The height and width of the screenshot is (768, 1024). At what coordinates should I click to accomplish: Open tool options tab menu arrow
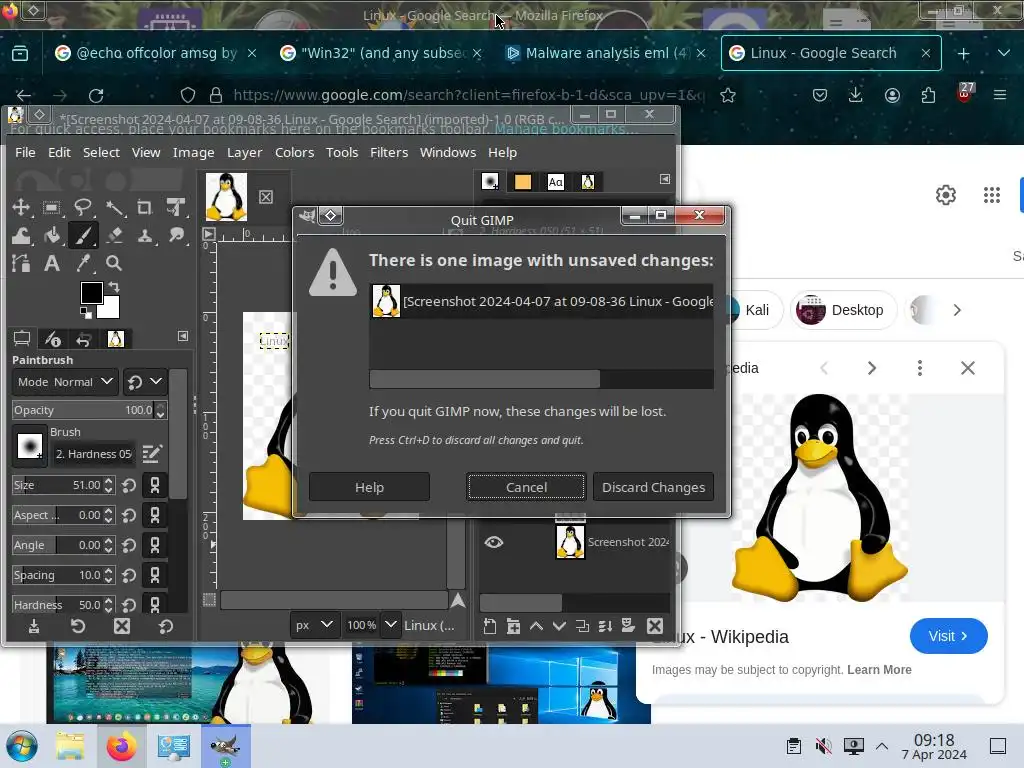tap(183, 336)
